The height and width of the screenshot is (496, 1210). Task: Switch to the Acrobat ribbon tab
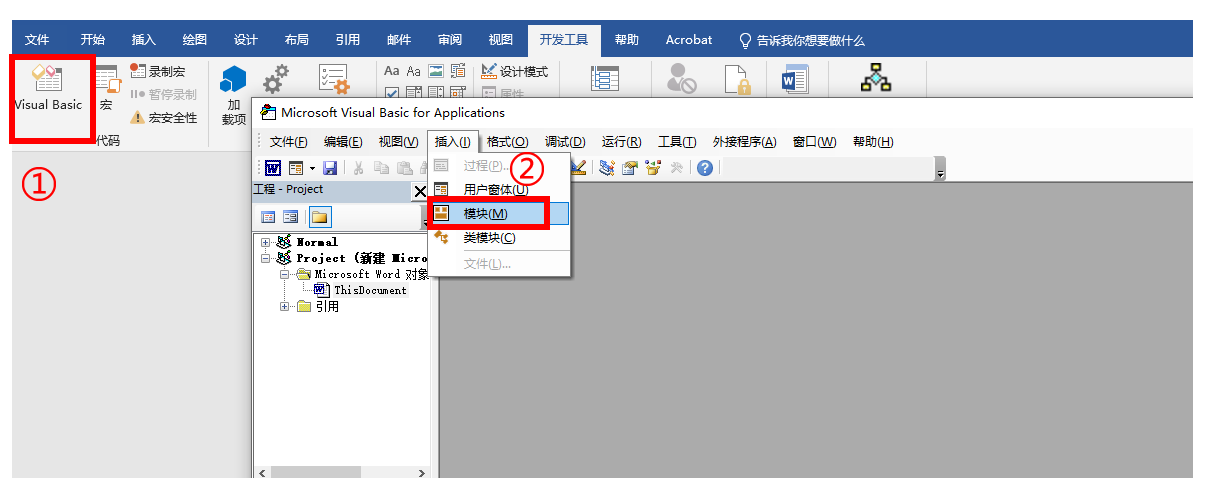pyautogui.click(x=689, y=40)
